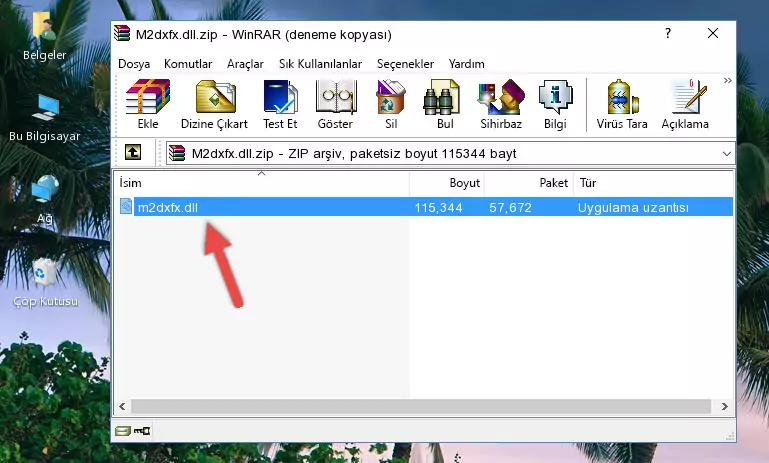Click the horizontal scrollbar left arrow

122,406
